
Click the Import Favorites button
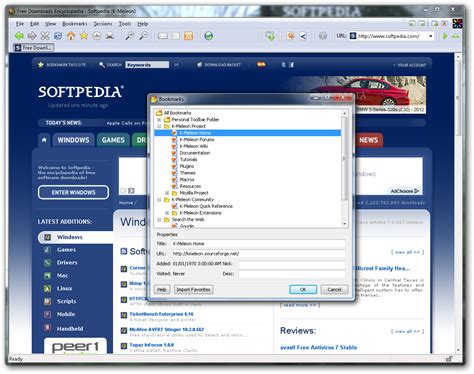(x=193, y=289)
